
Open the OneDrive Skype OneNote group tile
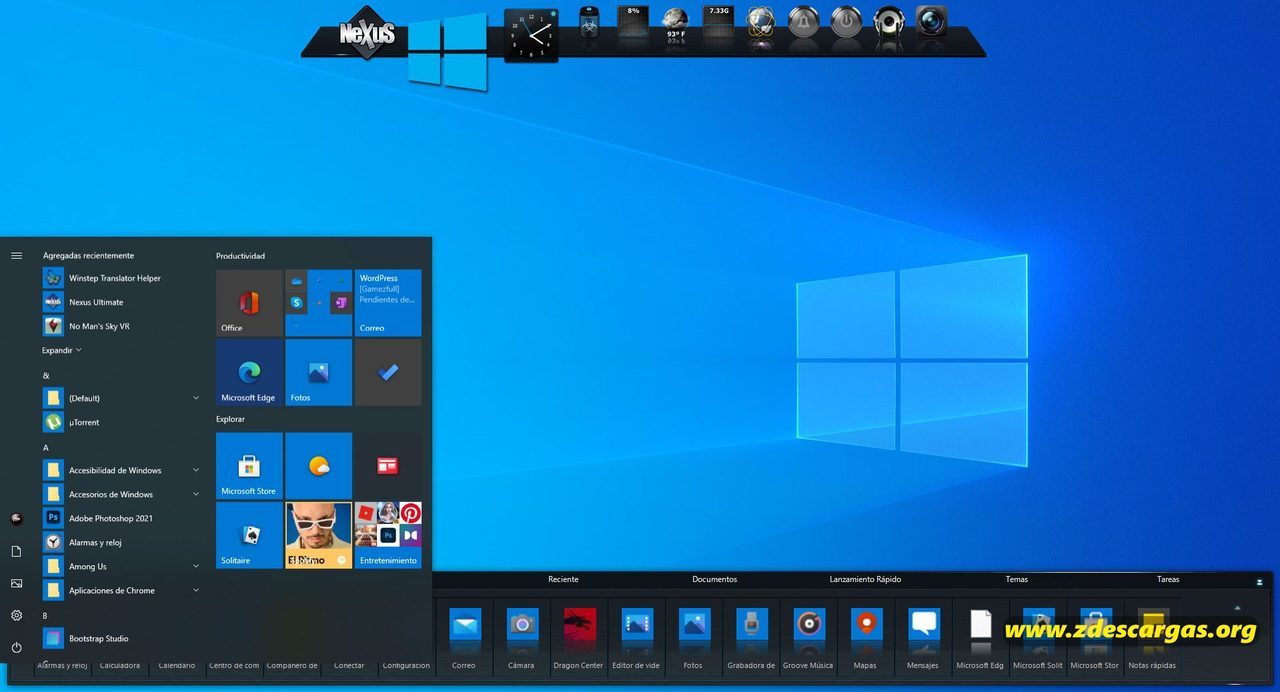[318, 302]
